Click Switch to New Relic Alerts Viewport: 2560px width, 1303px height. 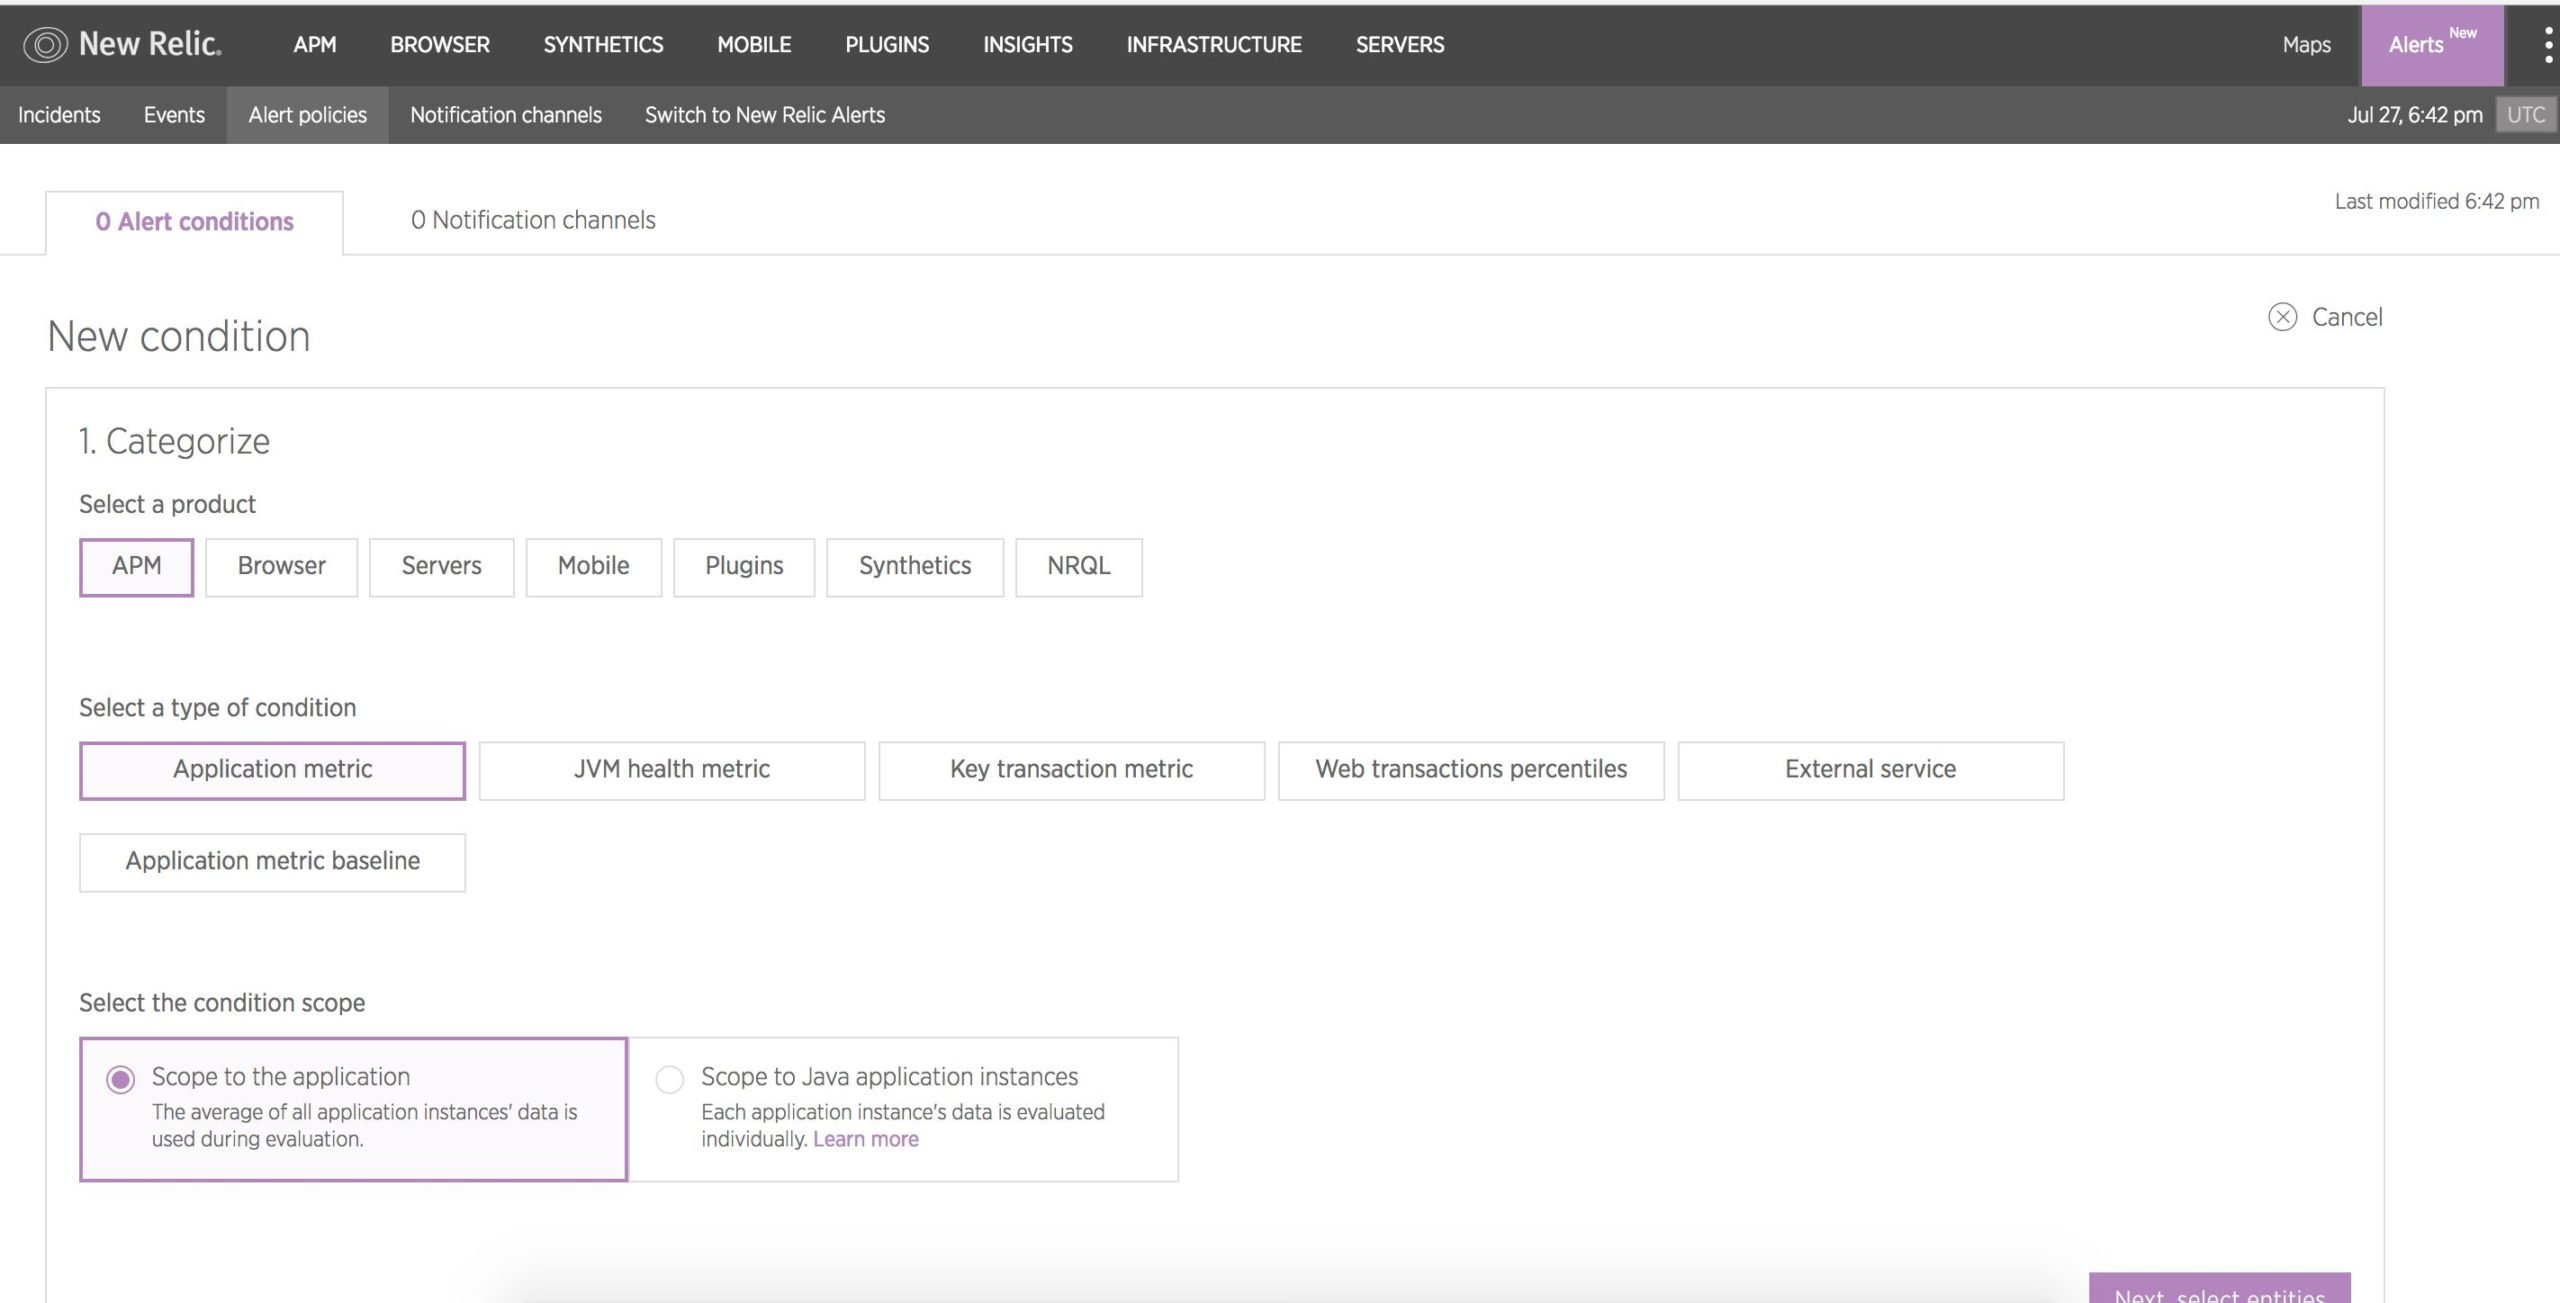click(x=764, y=115)
